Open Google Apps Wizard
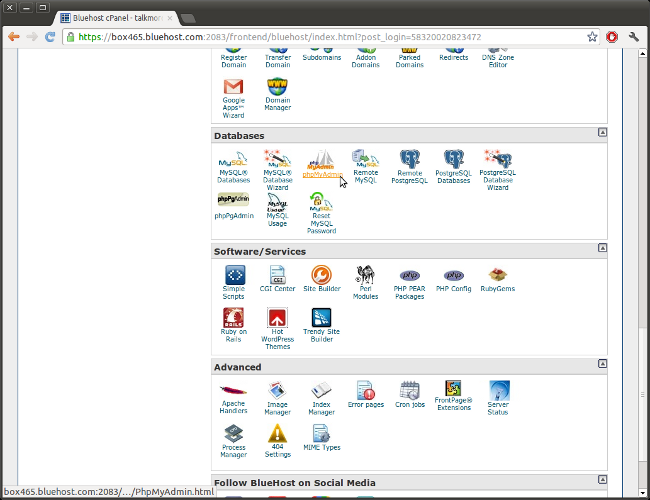 pos(233,98)
